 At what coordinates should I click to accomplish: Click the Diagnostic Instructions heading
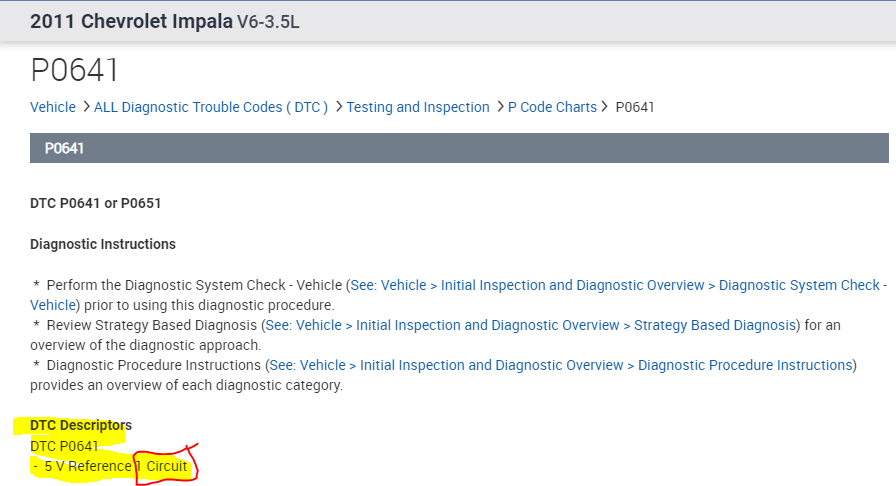pos(103,244)
